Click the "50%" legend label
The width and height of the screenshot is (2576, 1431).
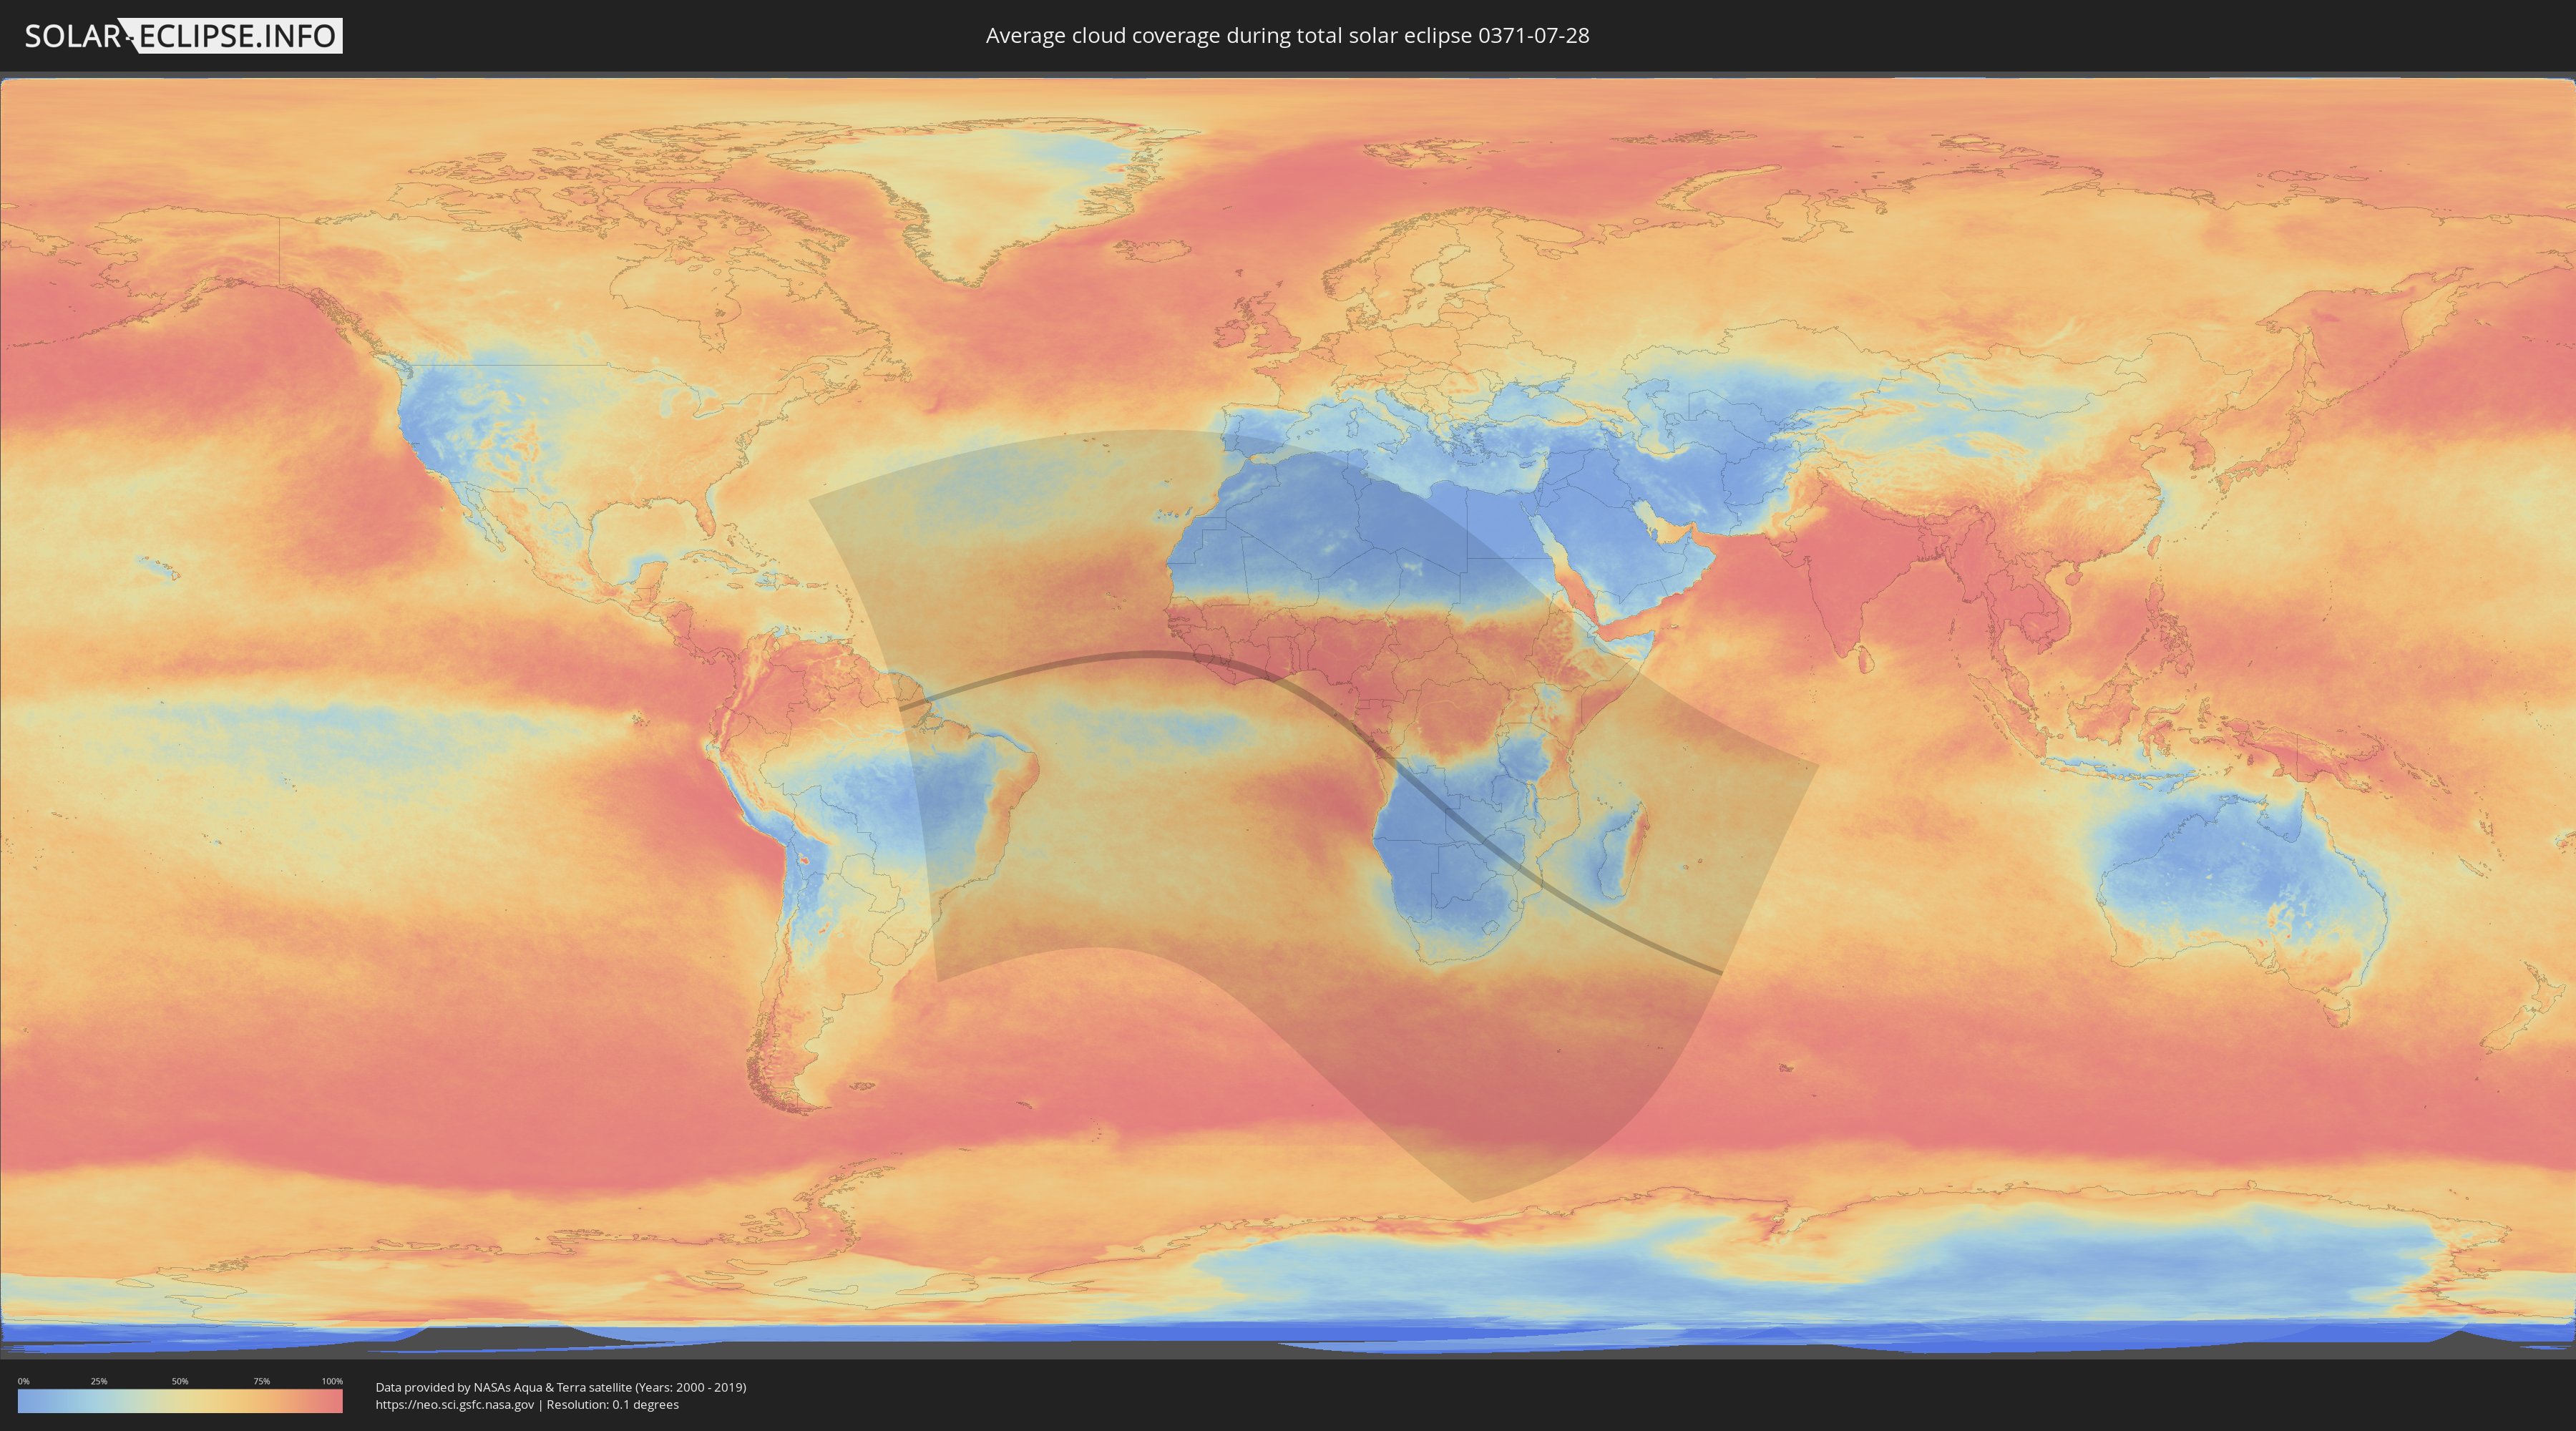click(180, 1381)
